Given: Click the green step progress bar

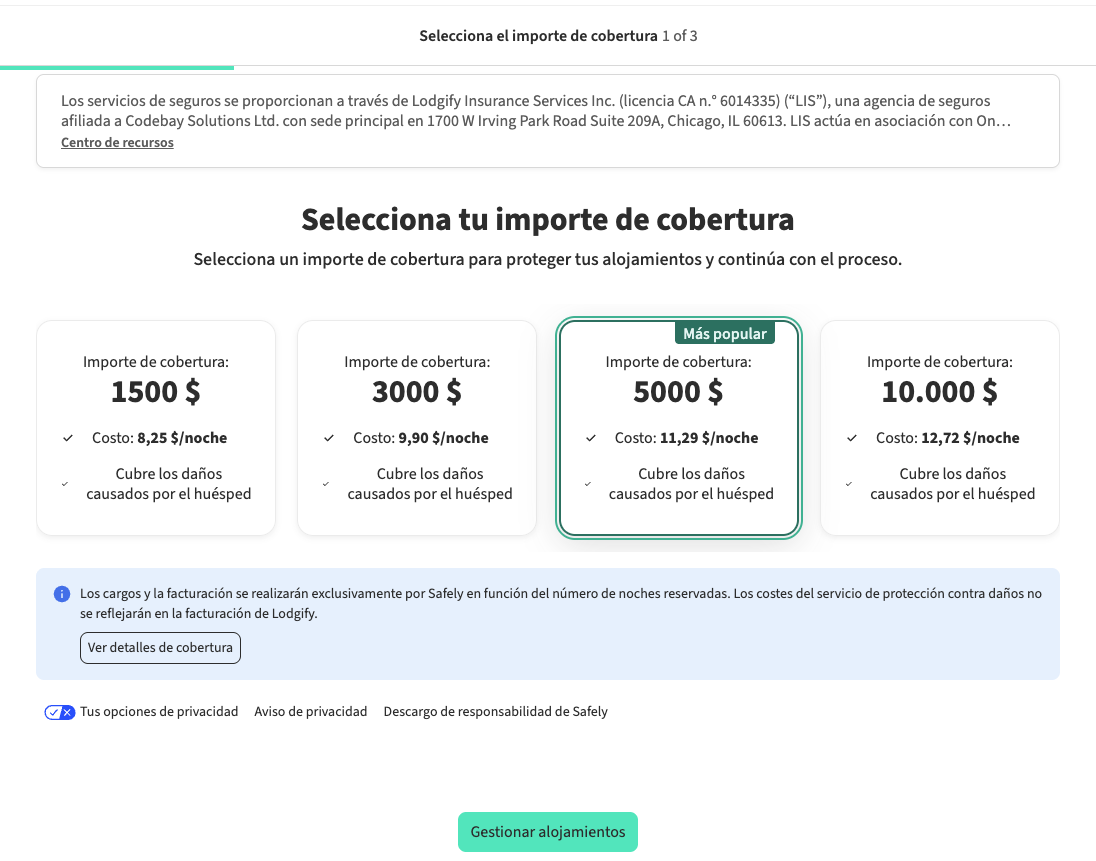Looking at the screenshot, I should point(117,68).
